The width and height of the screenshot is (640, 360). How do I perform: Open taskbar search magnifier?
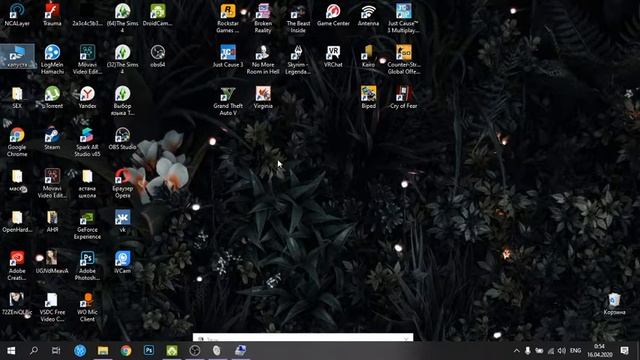point(34,351)
